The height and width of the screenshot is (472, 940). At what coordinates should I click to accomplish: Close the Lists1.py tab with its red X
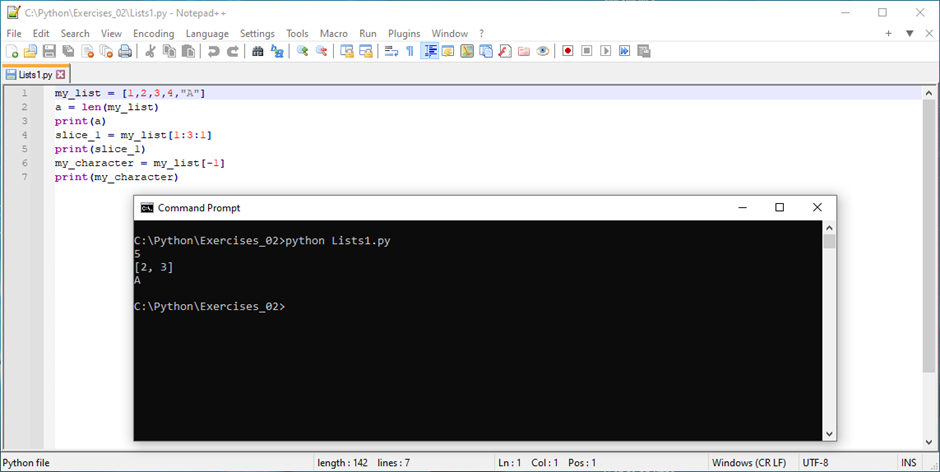61,75
